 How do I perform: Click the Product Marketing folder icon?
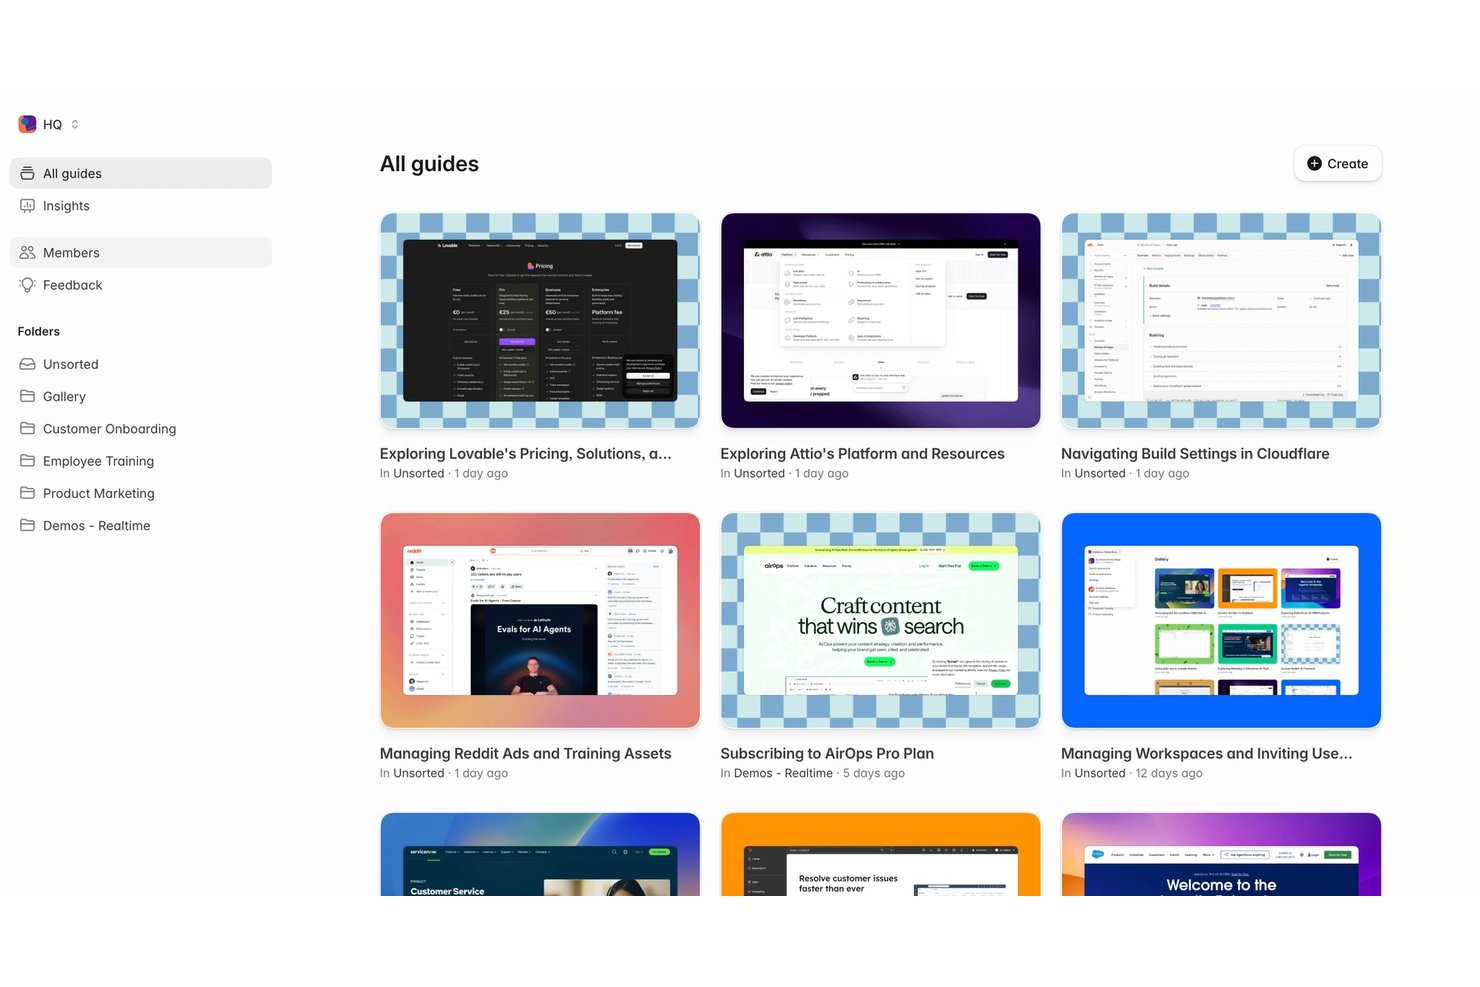point(27,492)
